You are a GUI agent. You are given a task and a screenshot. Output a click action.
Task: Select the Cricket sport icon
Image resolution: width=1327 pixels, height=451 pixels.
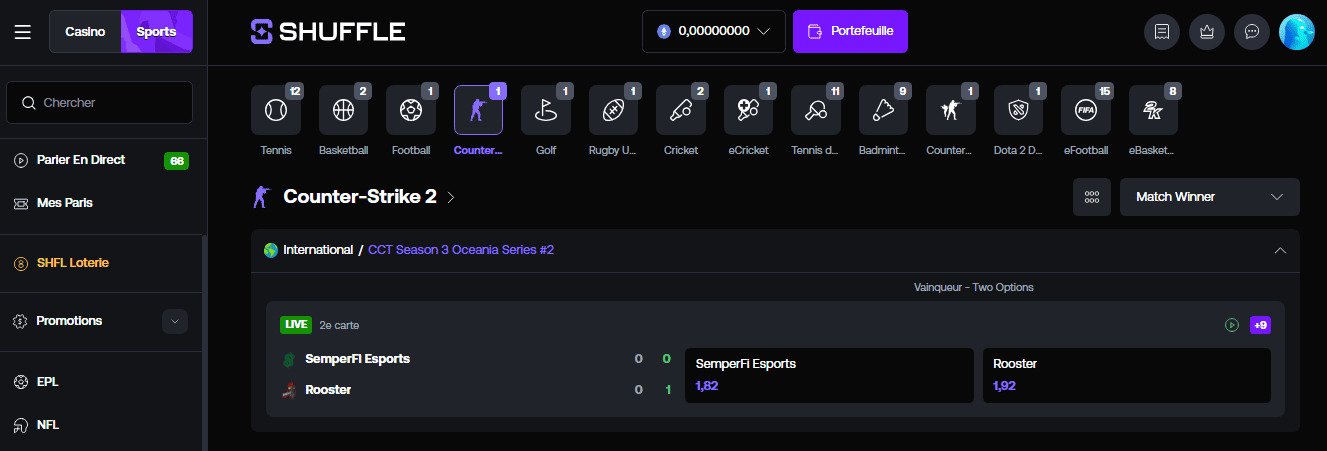pos(680,110)
